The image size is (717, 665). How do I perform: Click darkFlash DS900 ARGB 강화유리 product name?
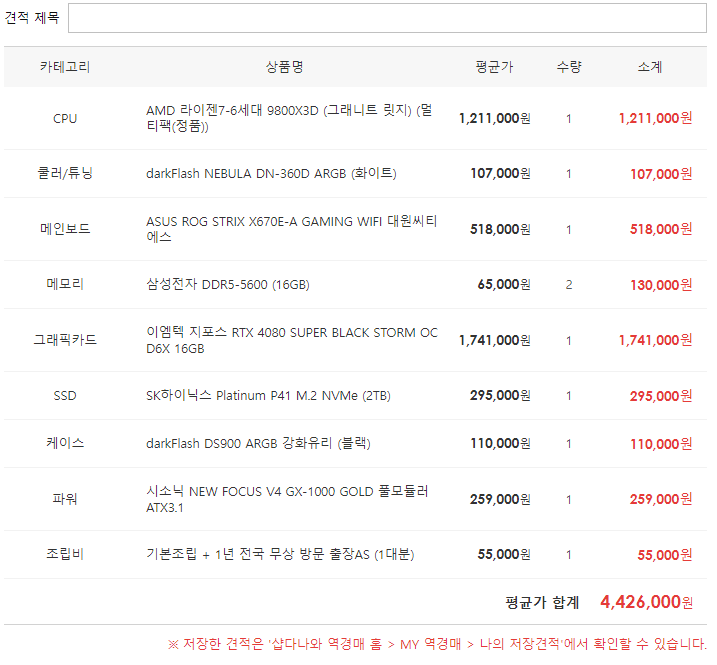[x=258, y=443]
